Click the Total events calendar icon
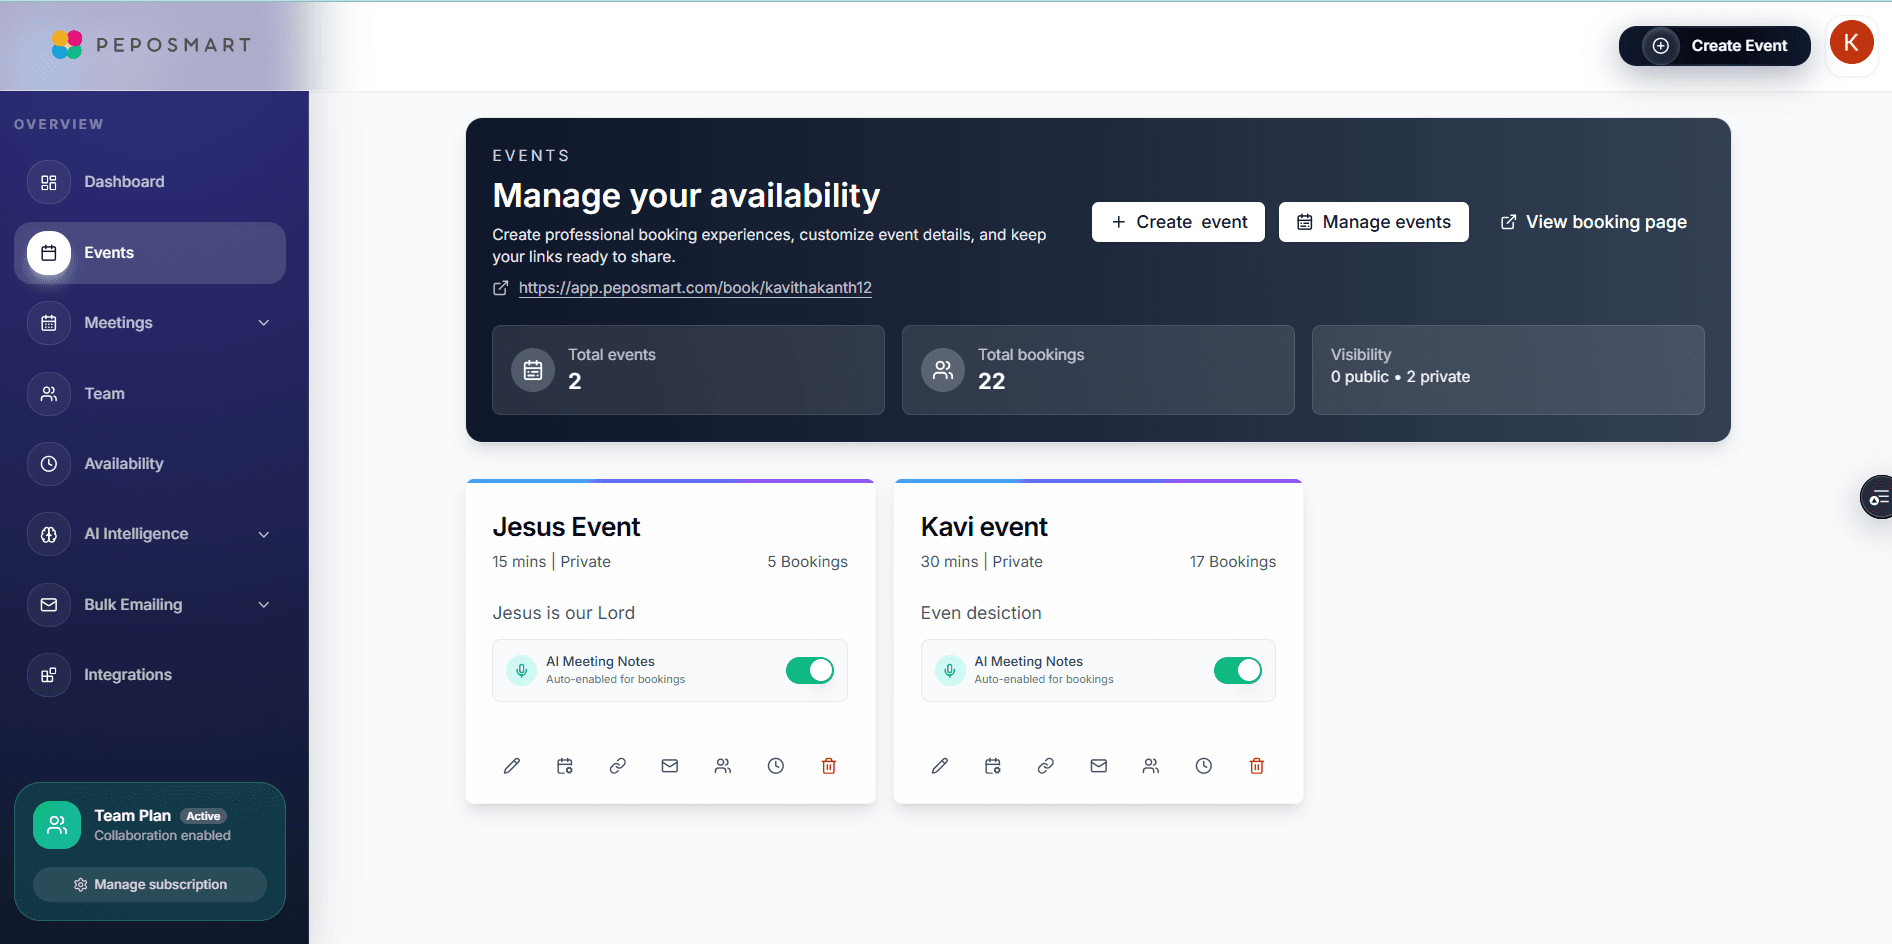Screen dimensions: 1892x944 [x=533, y=370]
